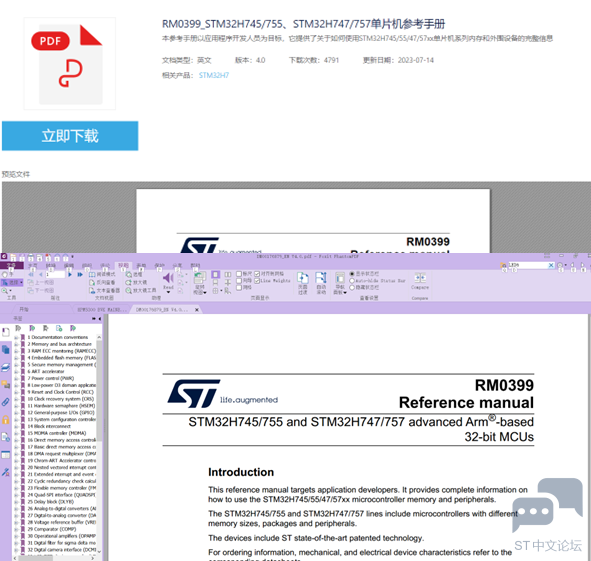The image size is (591, 561).
Task: Open the 文件 file menu tab
Action: coord(11,265)
